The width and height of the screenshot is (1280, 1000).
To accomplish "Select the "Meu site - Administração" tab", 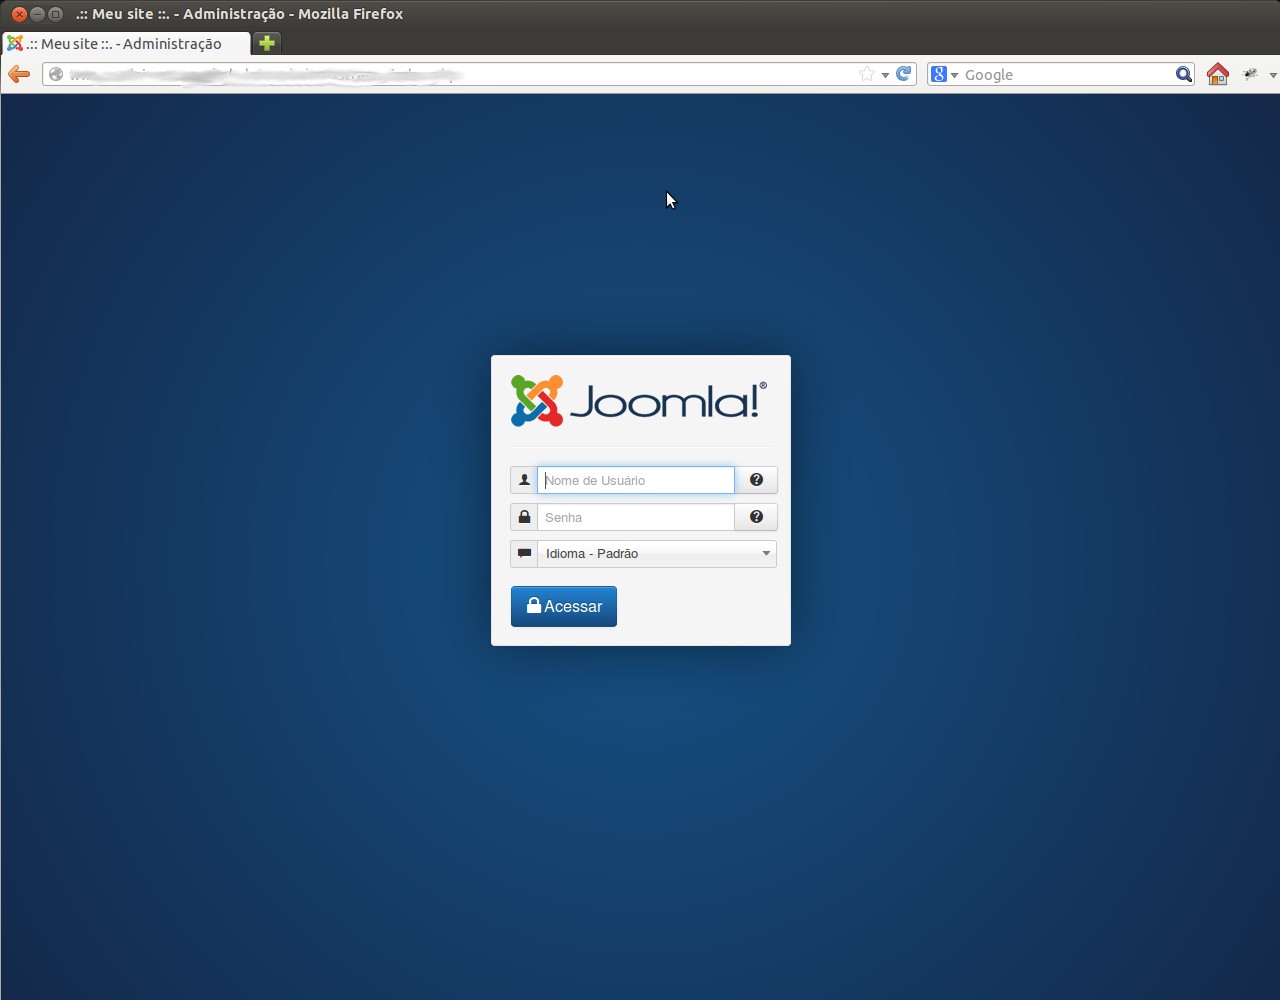I will [x=125, y=44].
